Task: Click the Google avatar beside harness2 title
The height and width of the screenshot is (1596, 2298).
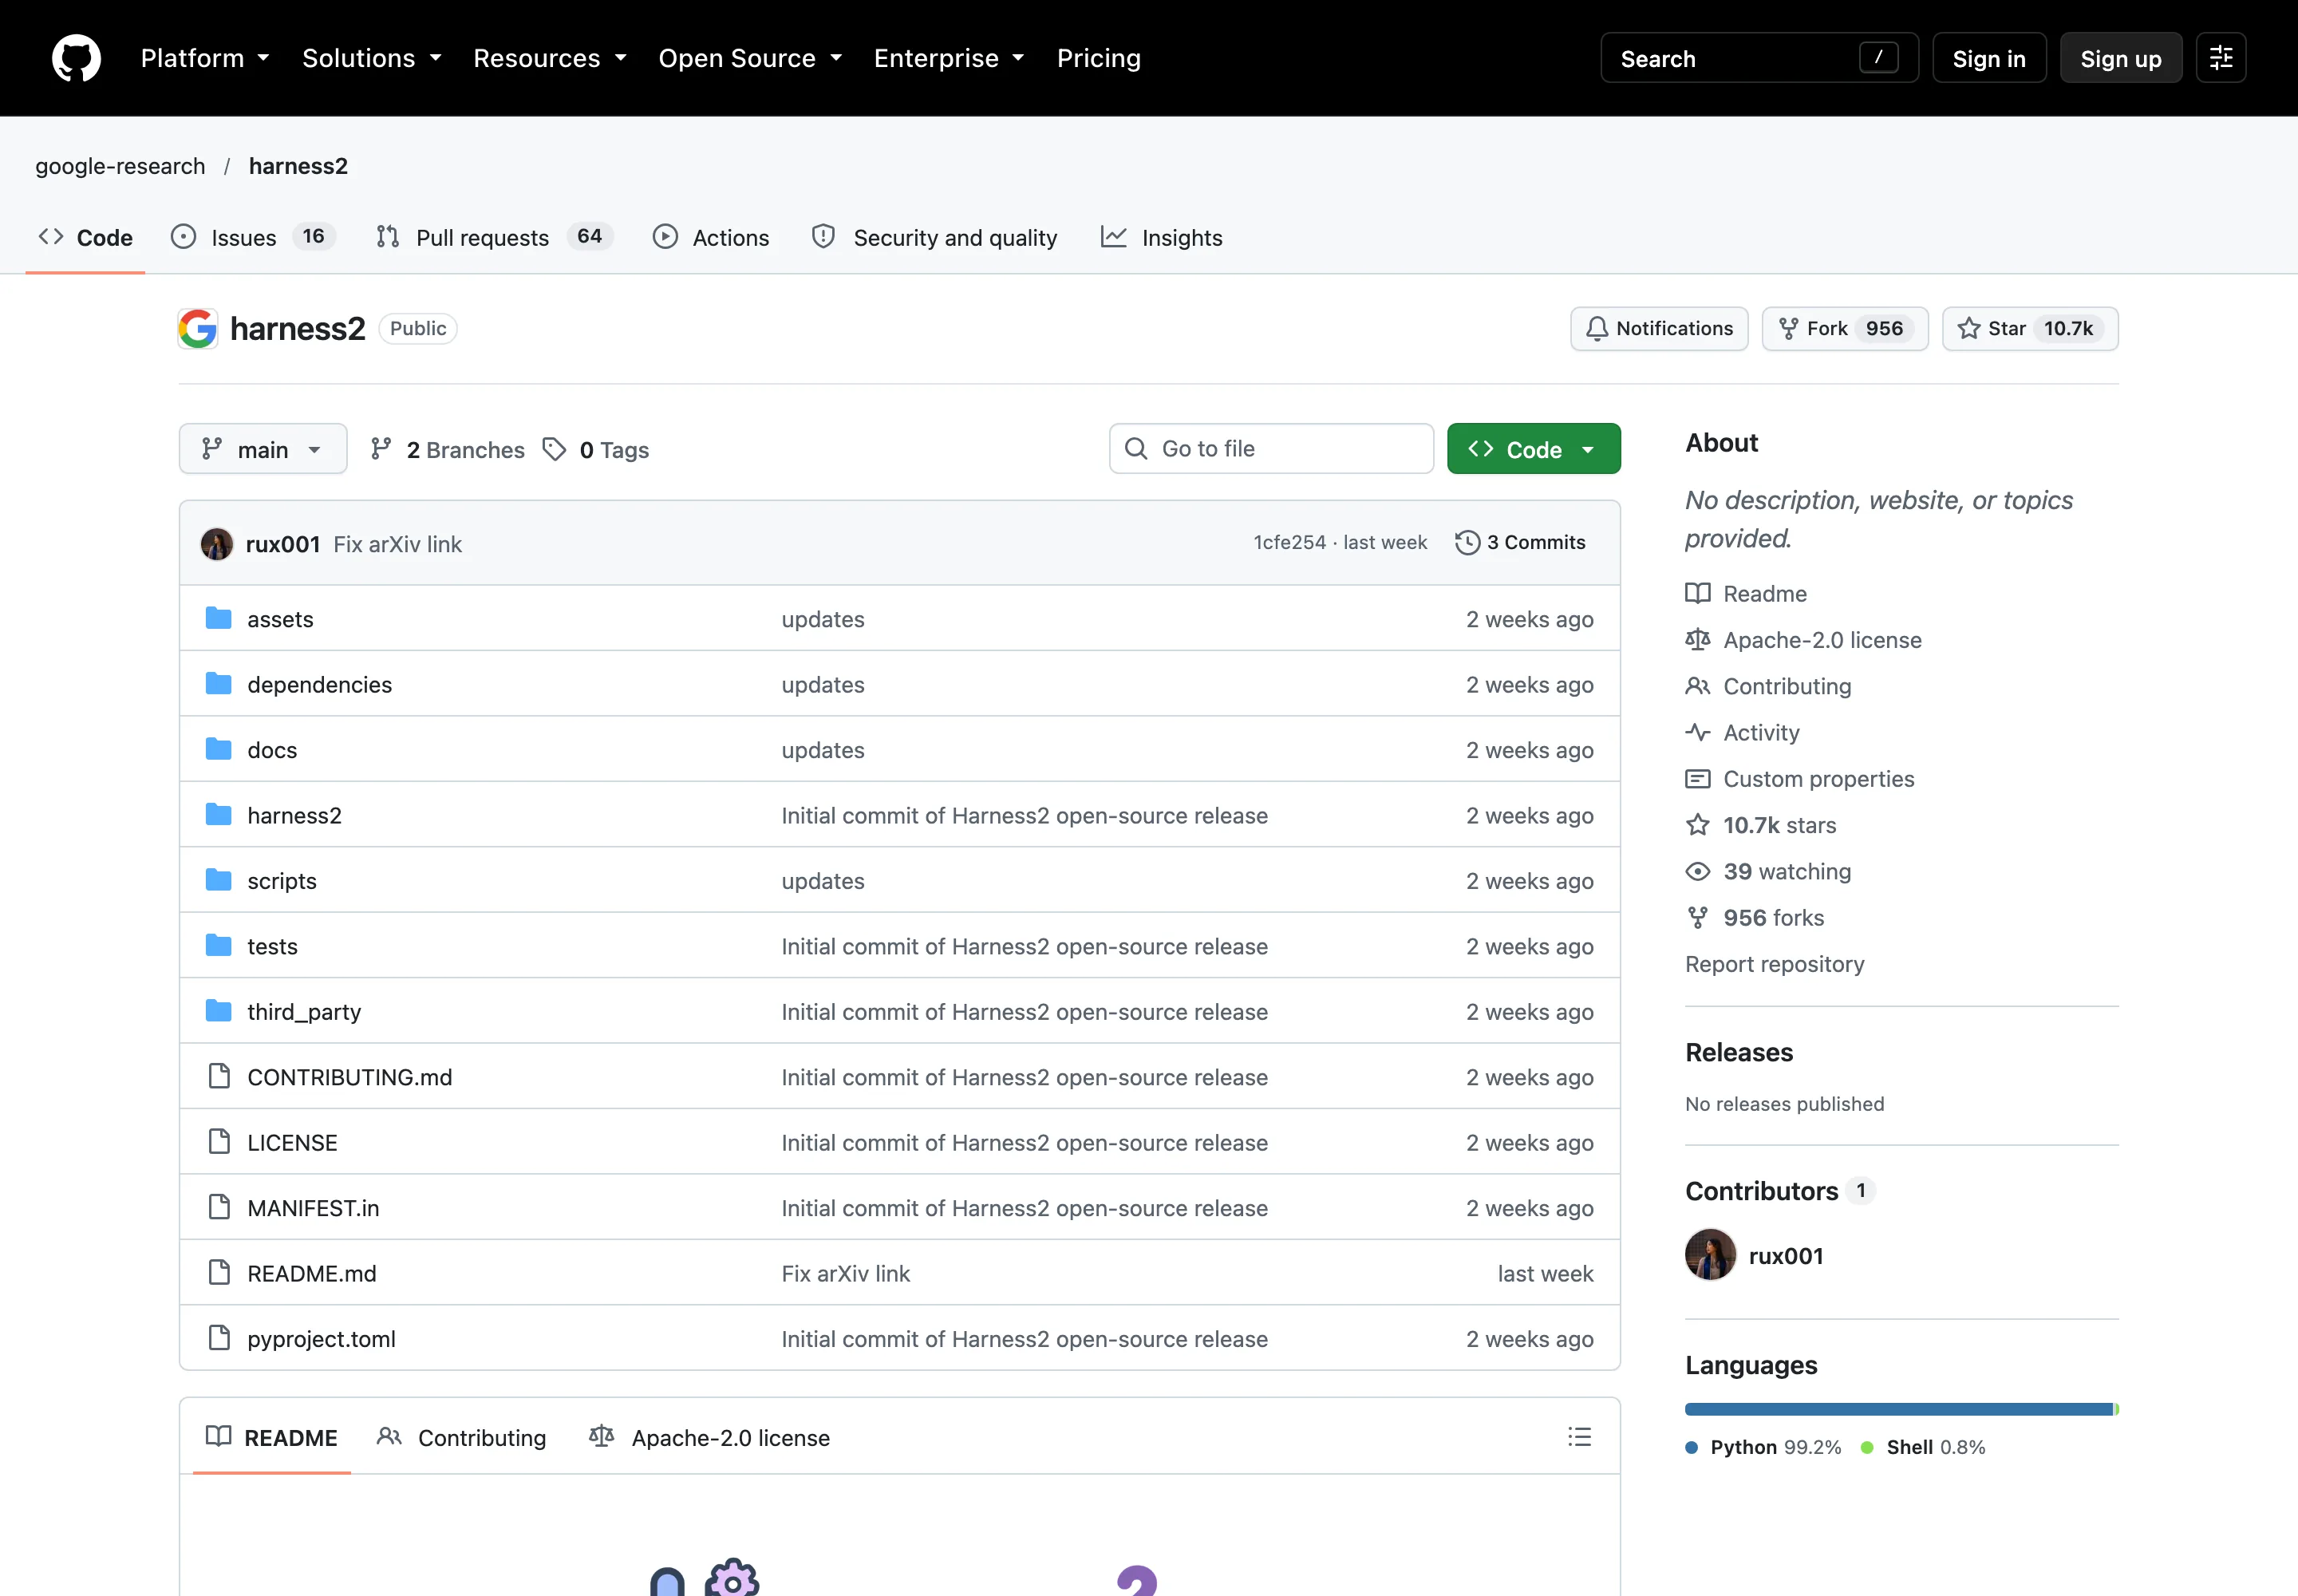Action: tap(198, 329)
